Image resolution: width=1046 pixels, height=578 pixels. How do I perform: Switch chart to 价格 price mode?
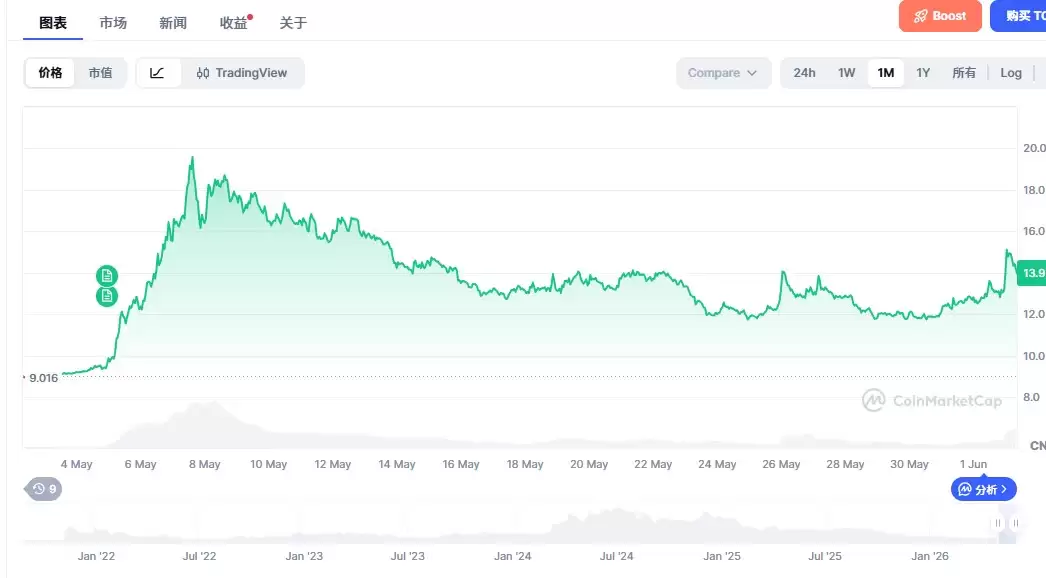50,73
